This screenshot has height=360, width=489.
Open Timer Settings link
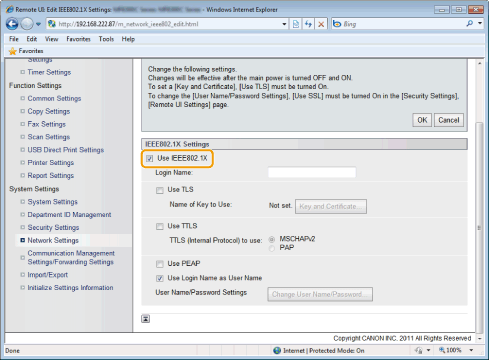click(x=49, y=72)
